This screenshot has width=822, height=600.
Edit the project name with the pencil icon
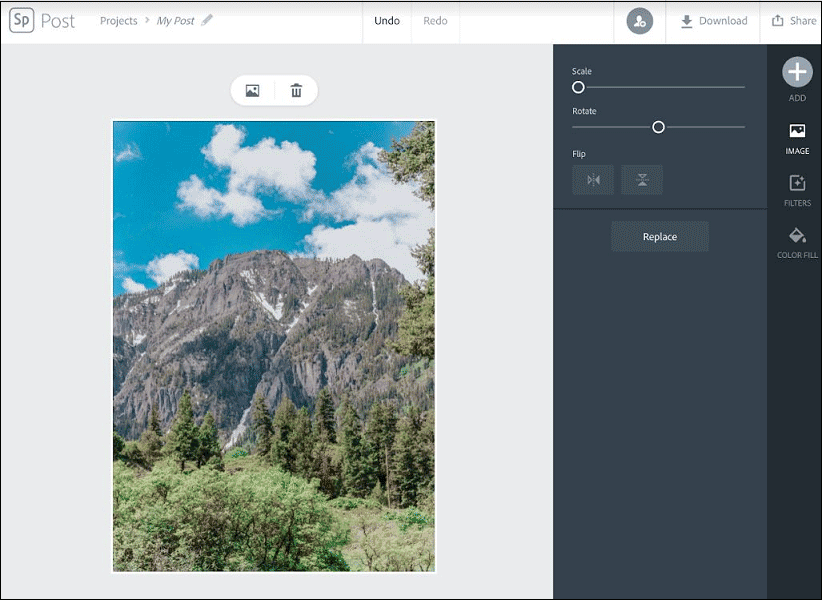207,20
